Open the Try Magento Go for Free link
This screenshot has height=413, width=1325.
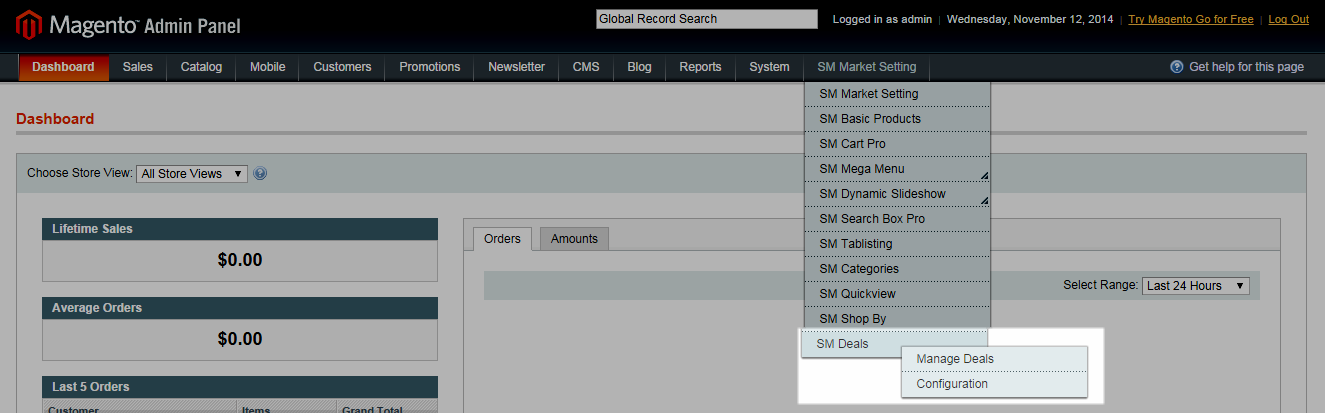[x=1191, y=19]
